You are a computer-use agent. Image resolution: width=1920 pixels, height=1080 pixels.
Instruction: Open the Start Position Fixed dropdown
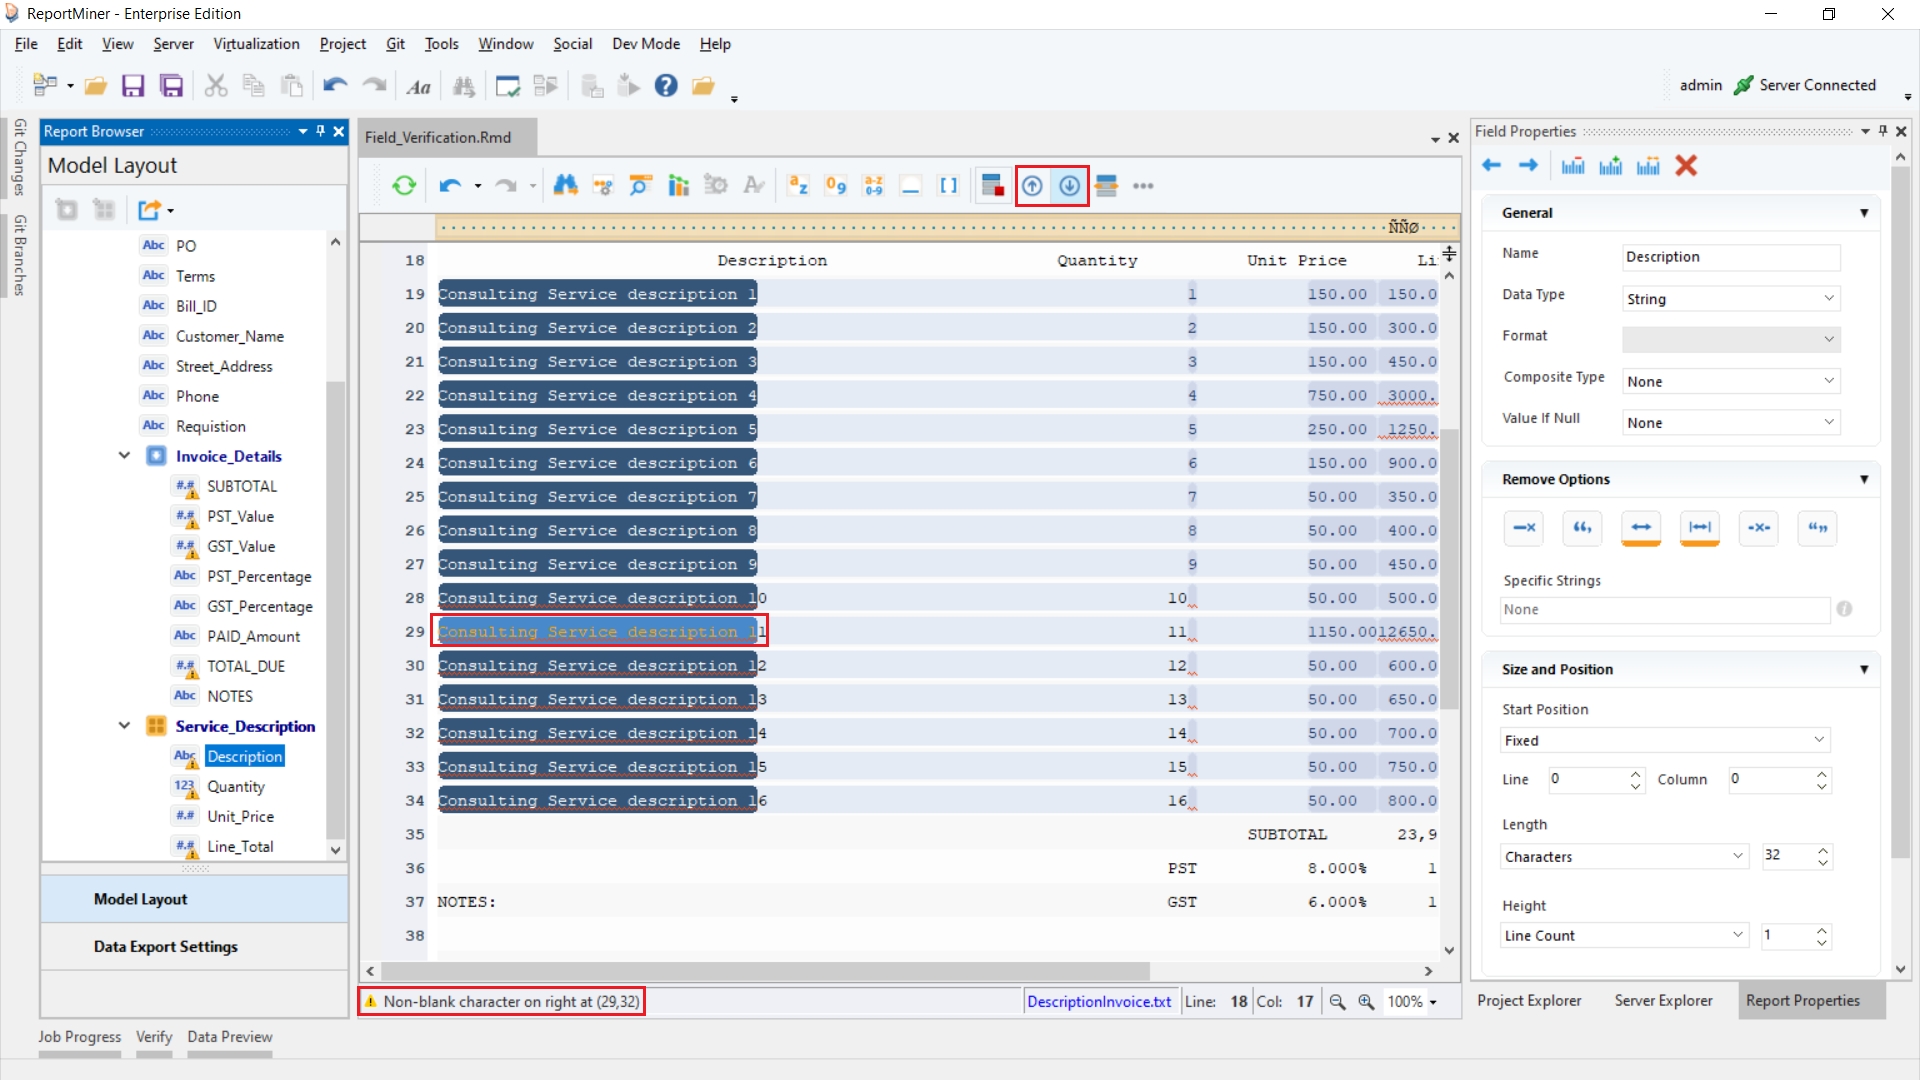click(x=1665, y=740)
